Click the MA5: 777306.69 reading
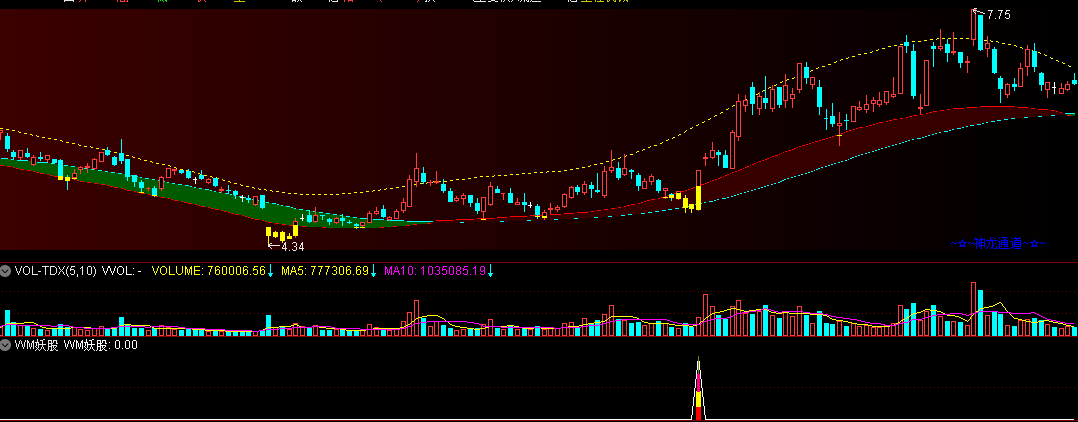 tap(325, 271)
